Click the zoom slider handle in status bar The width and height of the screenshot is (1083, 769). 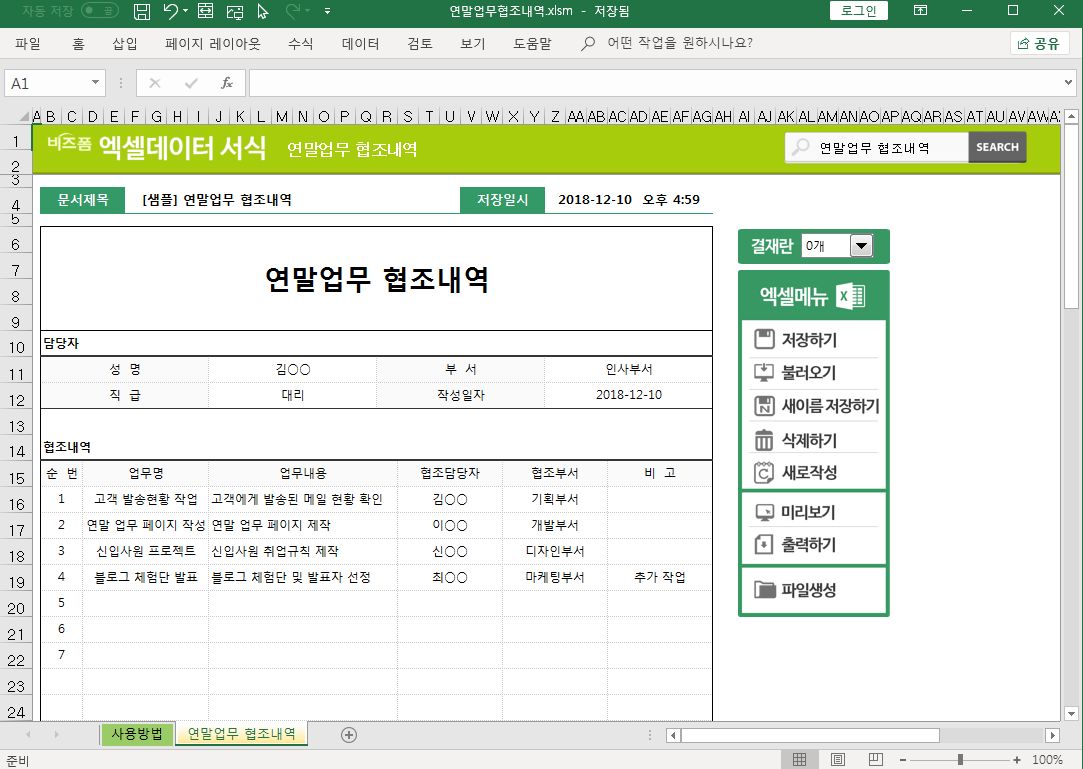click(x=960, y=760)
